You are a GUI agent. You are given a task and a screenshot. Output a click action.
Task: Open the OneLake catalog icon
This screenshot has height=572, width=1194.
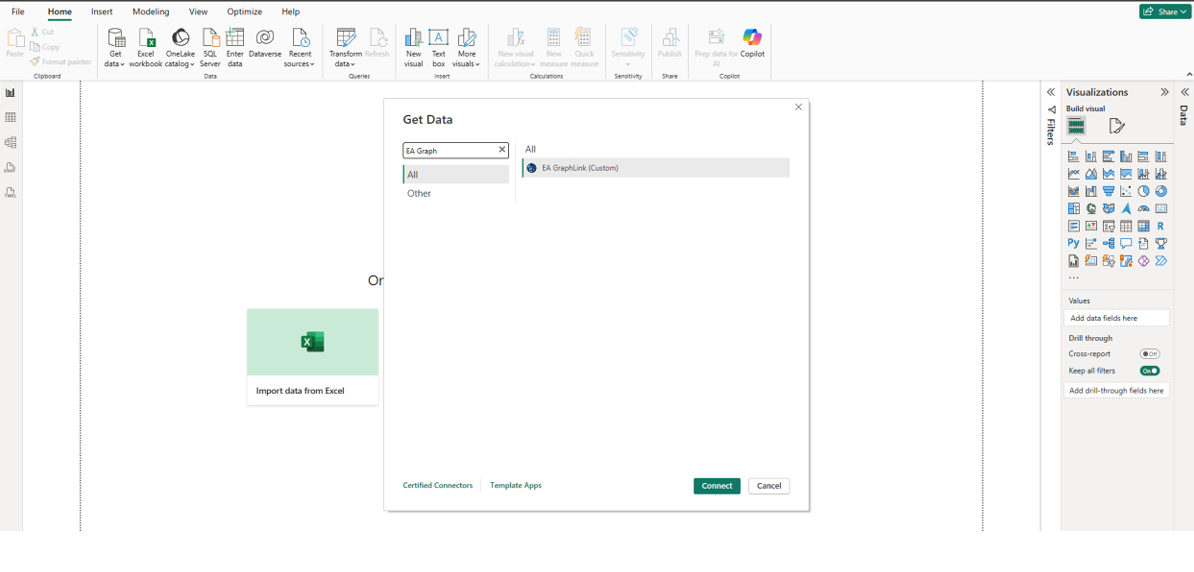click(x=180, y=38)
